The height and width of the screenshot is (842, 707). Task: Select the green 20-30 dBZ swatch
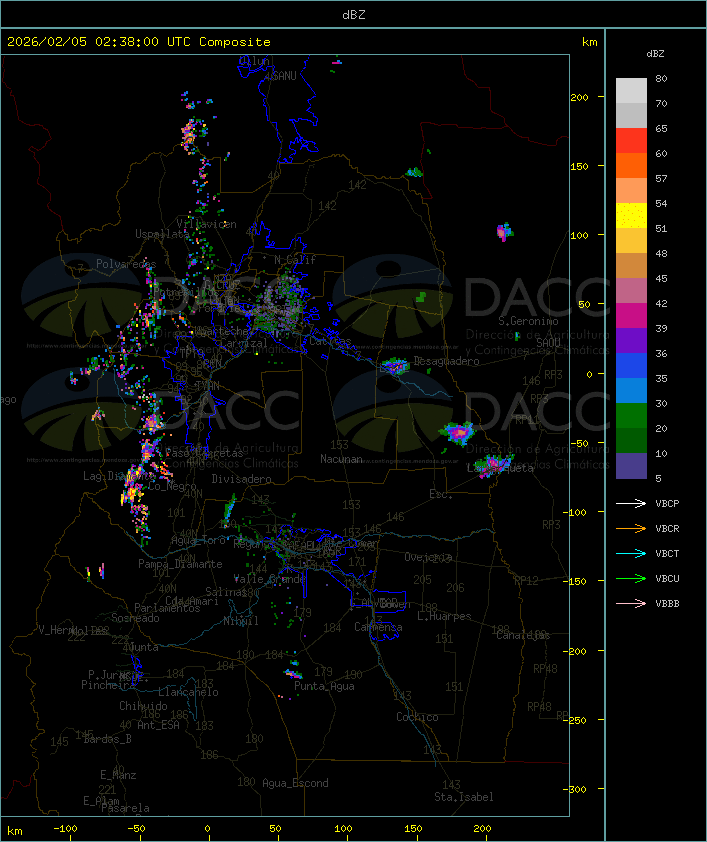(x=631, y=415)
